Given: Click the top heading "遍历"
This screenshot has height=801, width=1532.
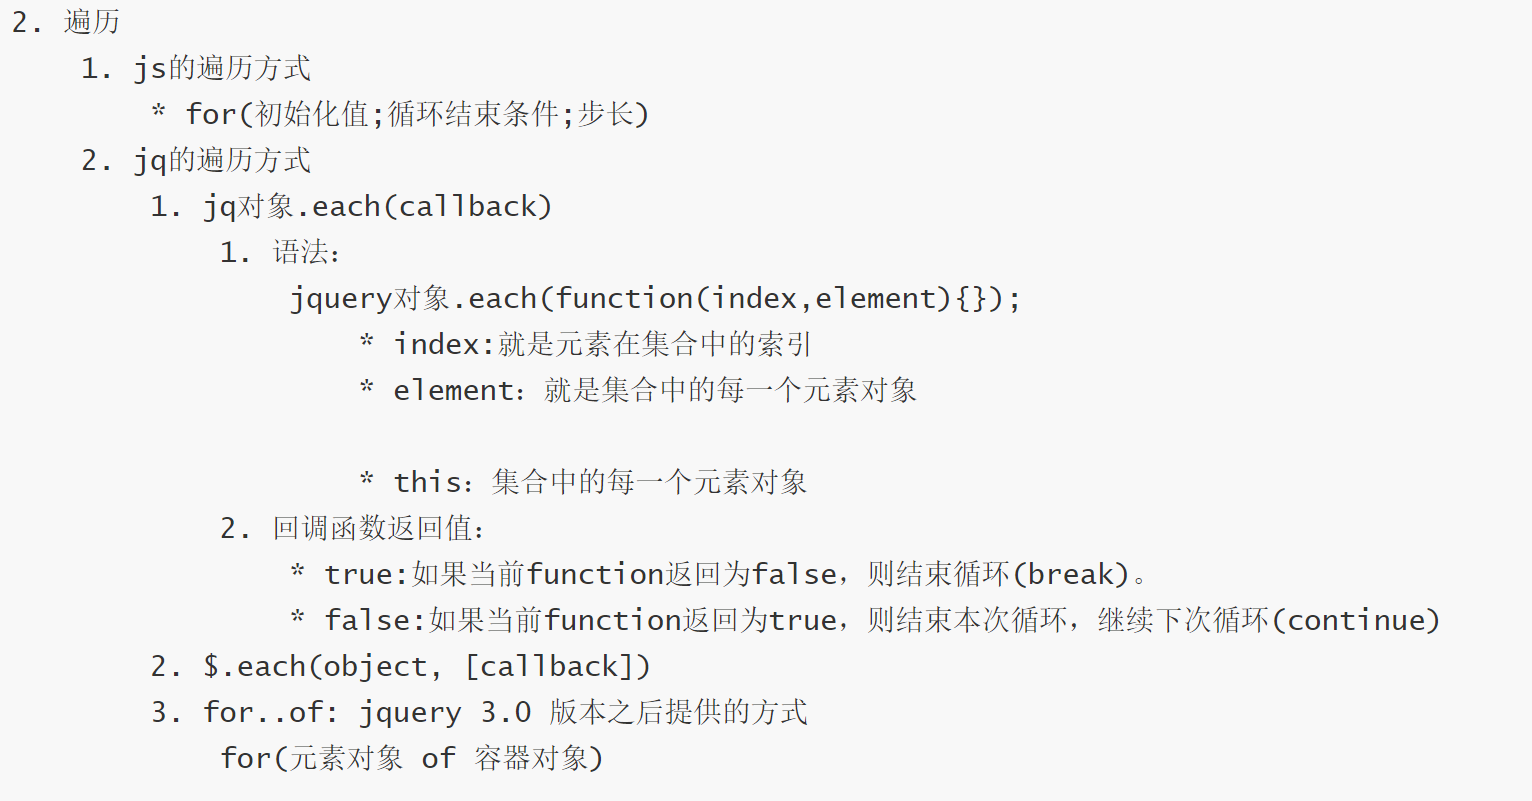Looking at the screenshot, I should coord(91,22).
